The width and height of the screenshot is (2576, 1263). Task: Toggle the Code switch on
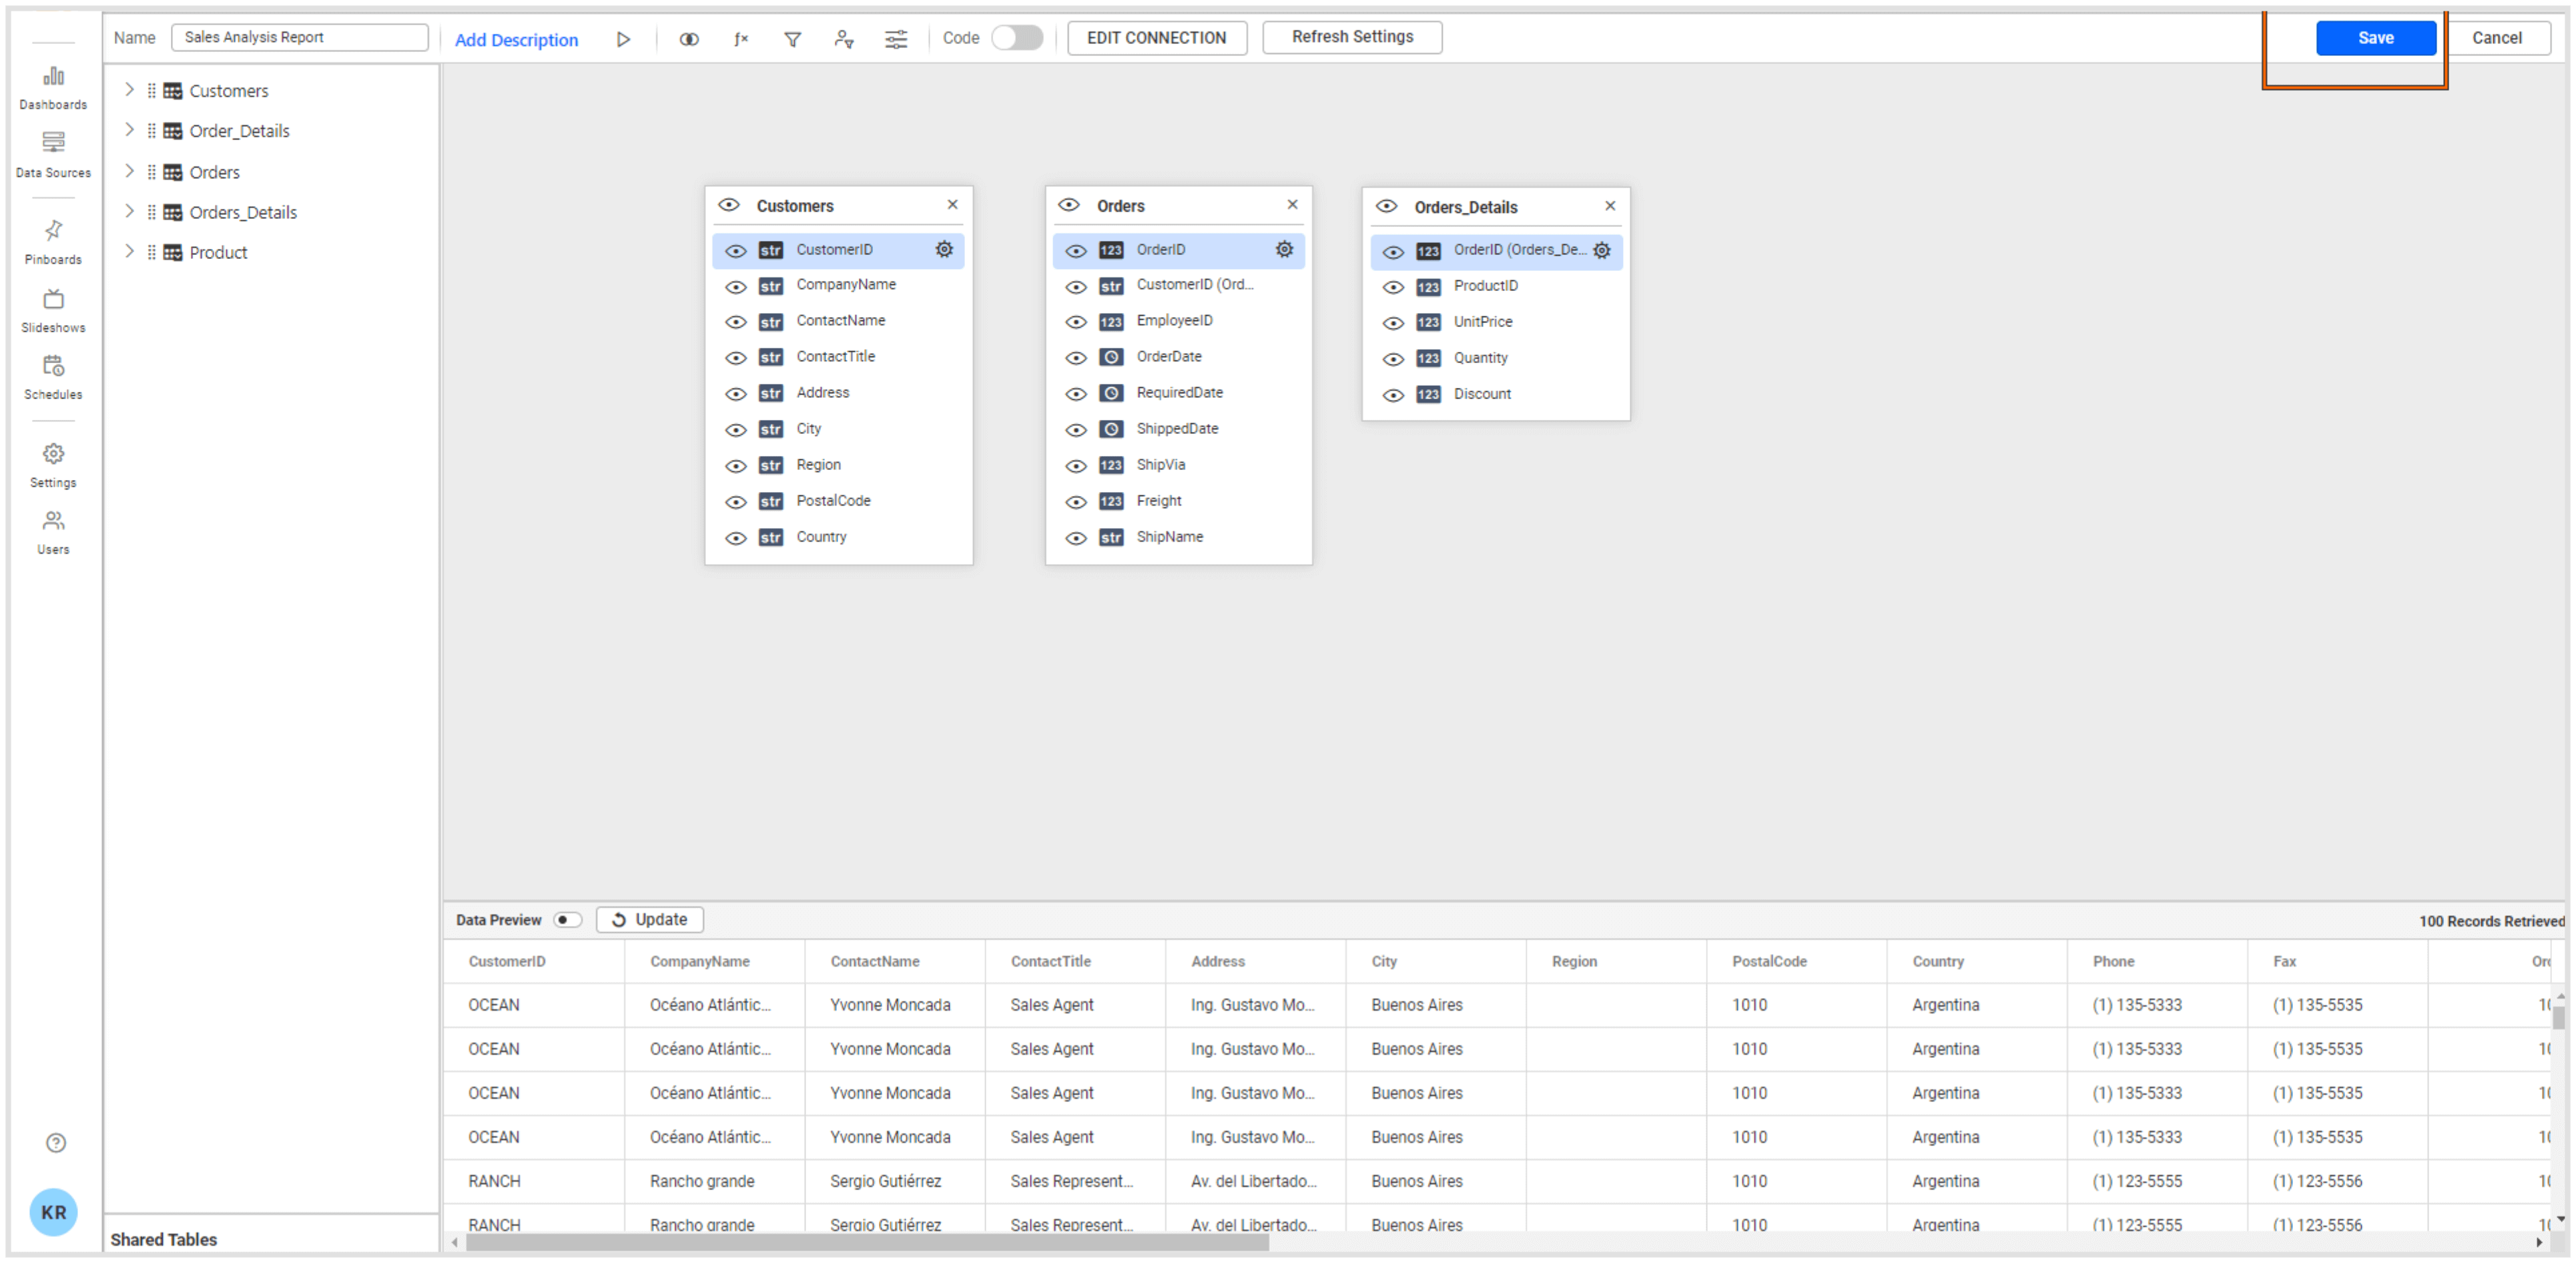coord(1017,37)
